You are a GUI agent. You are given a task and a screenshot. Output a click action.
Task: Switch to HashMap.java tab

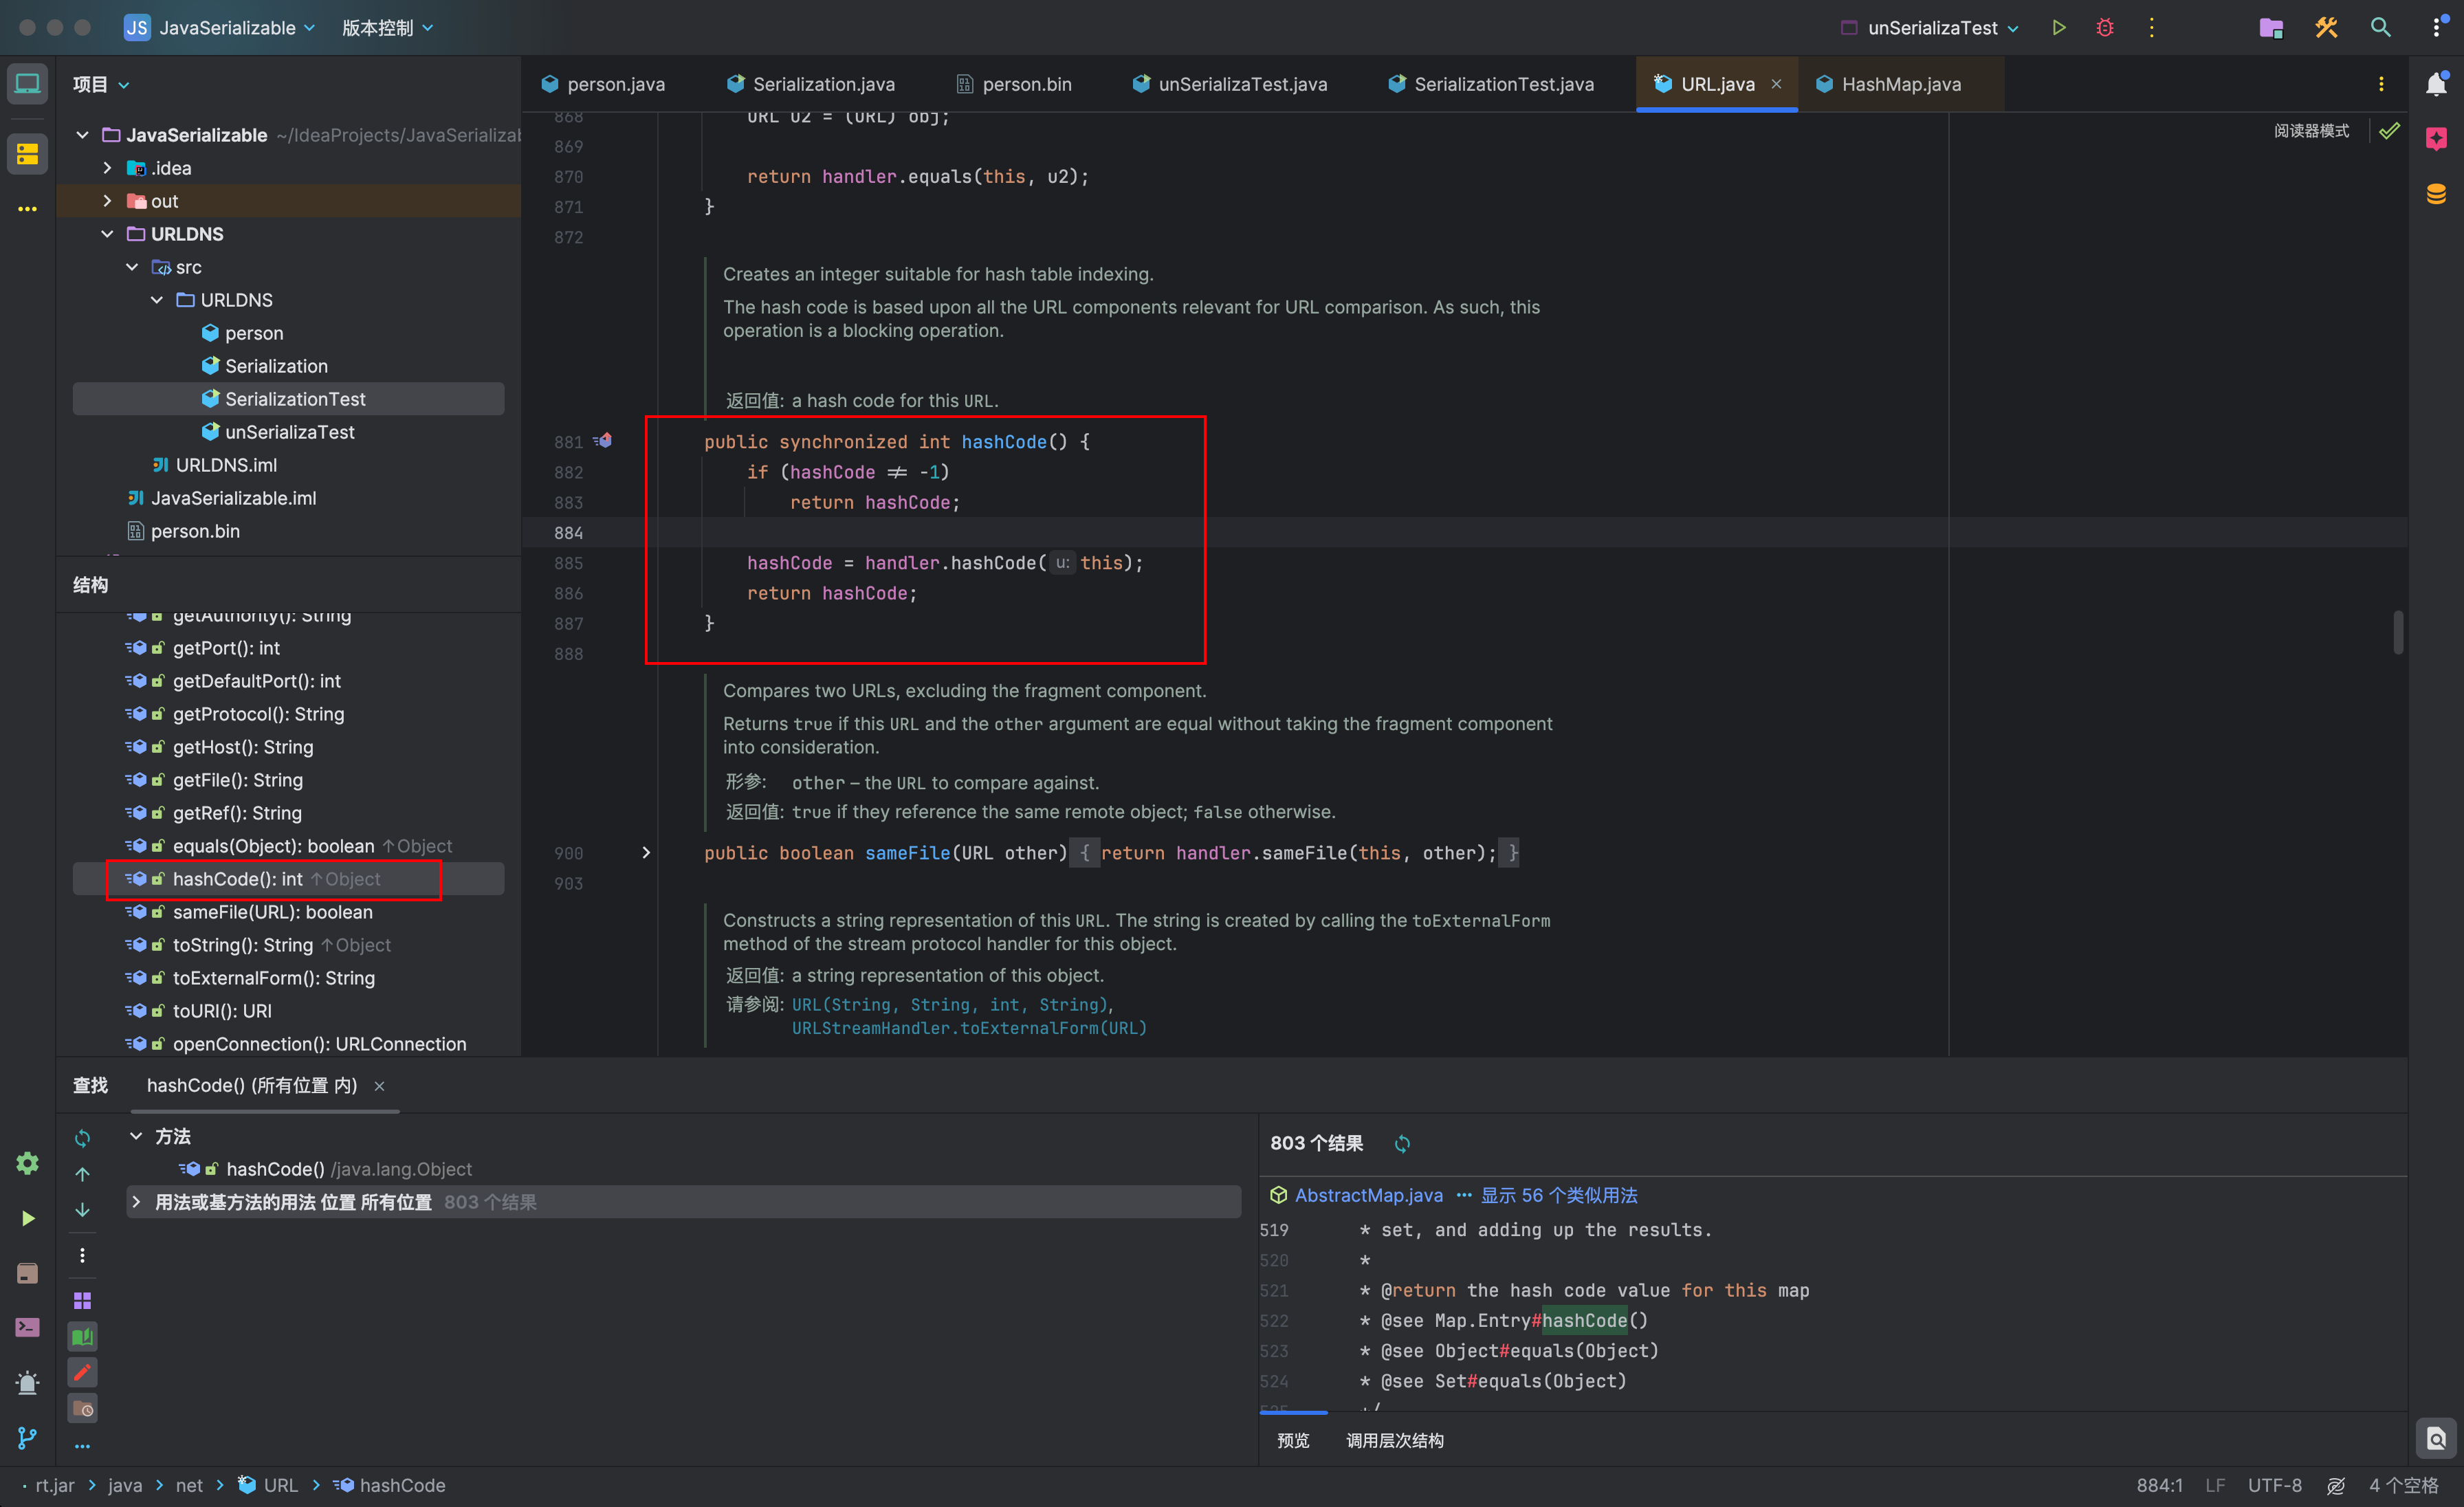pos(1888,84)
